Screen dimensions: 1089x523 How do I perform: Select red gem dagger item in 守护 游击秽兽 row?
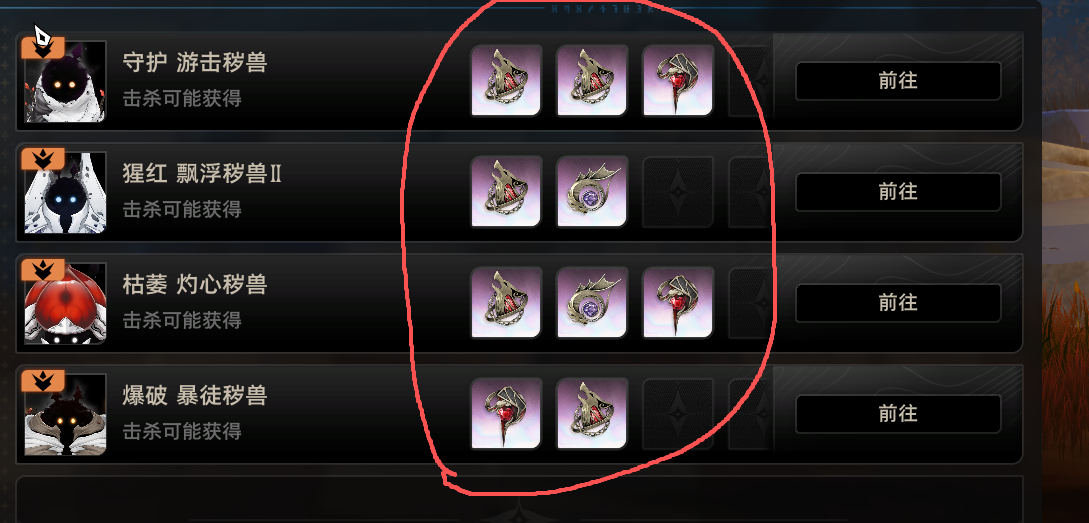coord(678,81)
